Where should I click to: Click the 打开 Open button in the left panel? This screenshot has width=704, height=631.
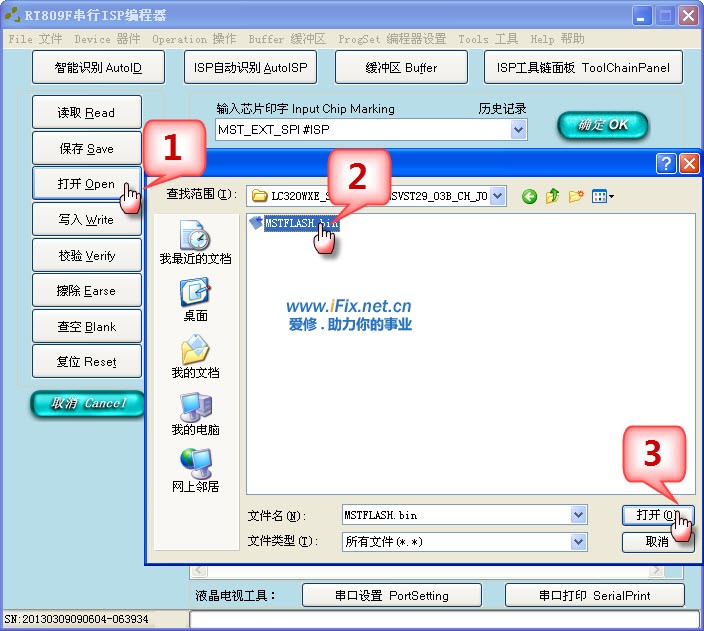tap(87, 184)
